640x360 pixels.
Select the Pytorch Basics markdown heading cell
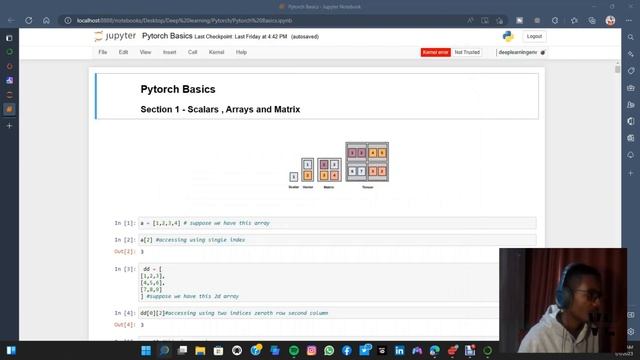point(317,96)
